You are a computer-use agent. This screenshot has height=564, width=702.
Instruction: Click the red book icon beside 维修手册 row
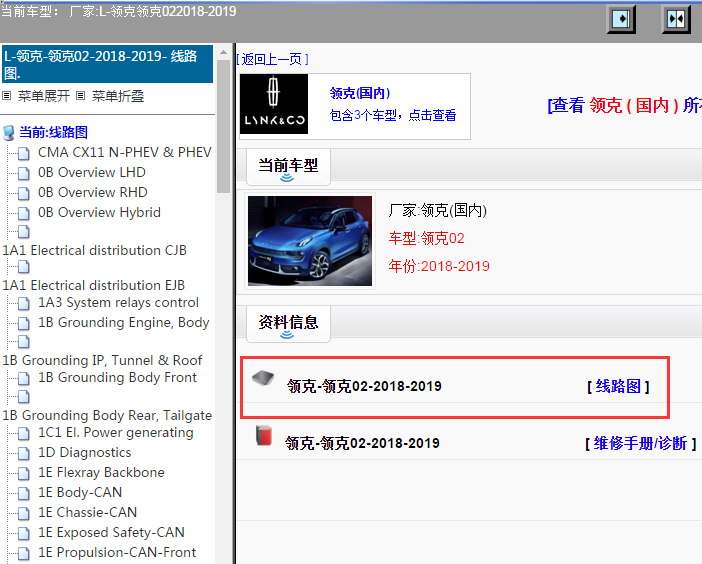[264, 436]
